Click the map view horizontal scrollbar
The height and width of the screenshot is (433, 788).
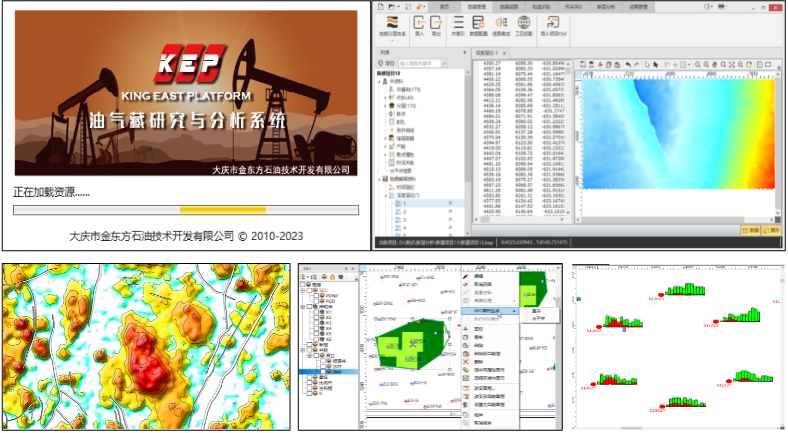(675, 220)
